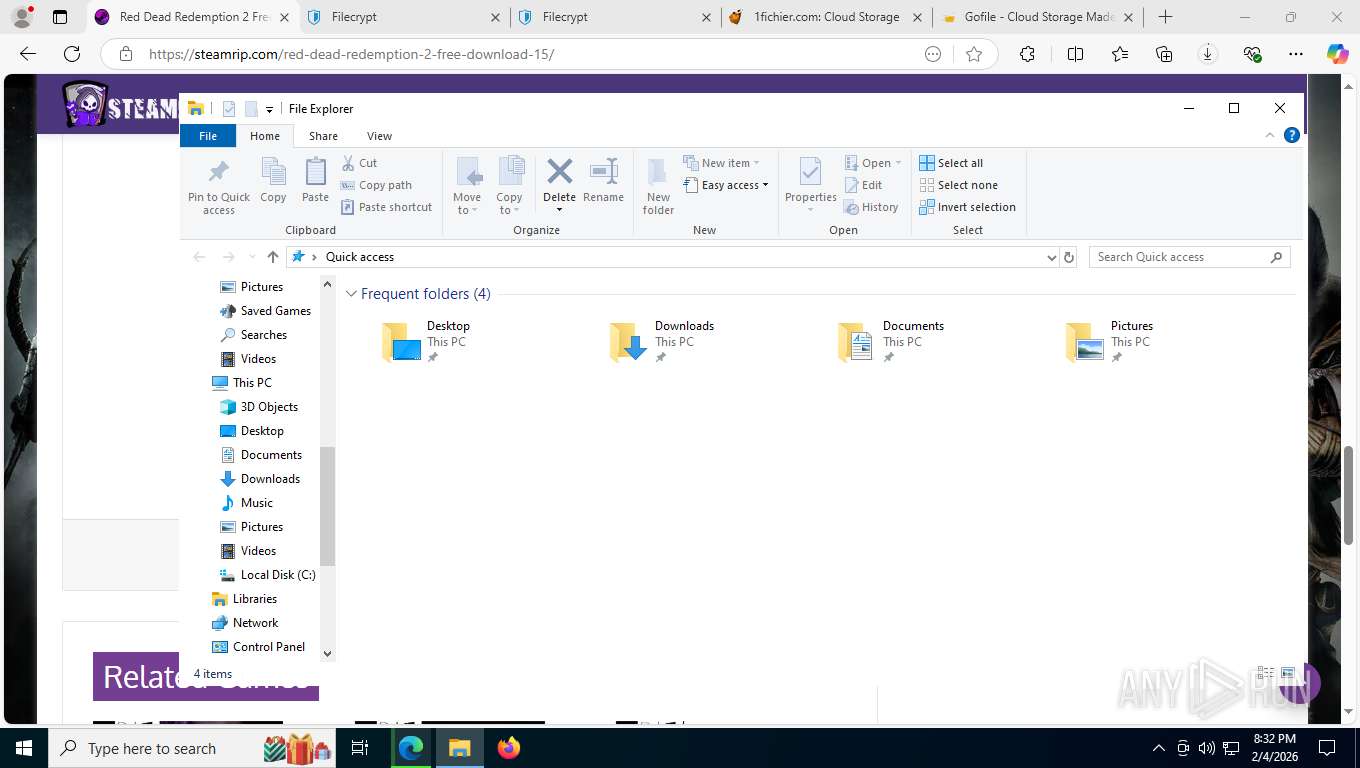Collapse the Frequent folders group
Screen dimensions: 1360x768
pyautogui.click(x=351, y=294)
